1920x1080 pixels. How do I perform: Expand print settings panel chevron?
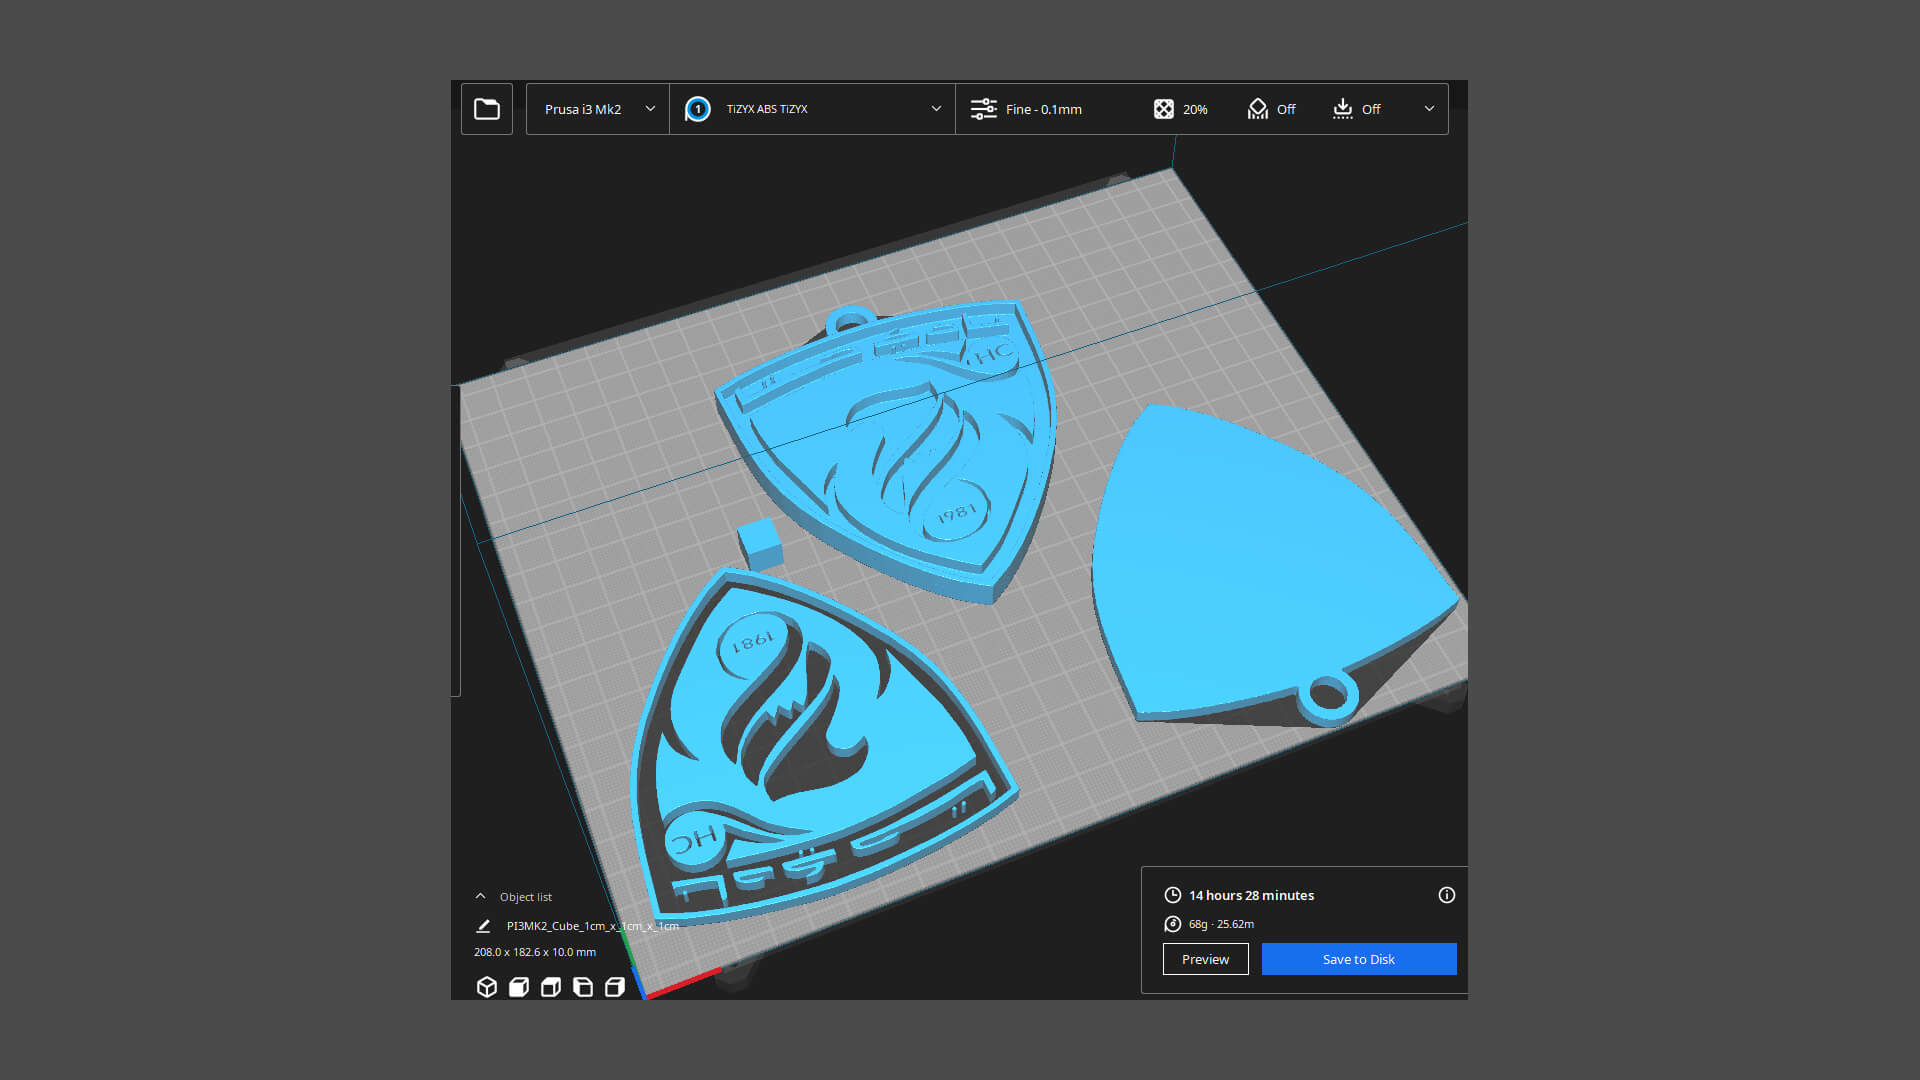(1429, 109)
